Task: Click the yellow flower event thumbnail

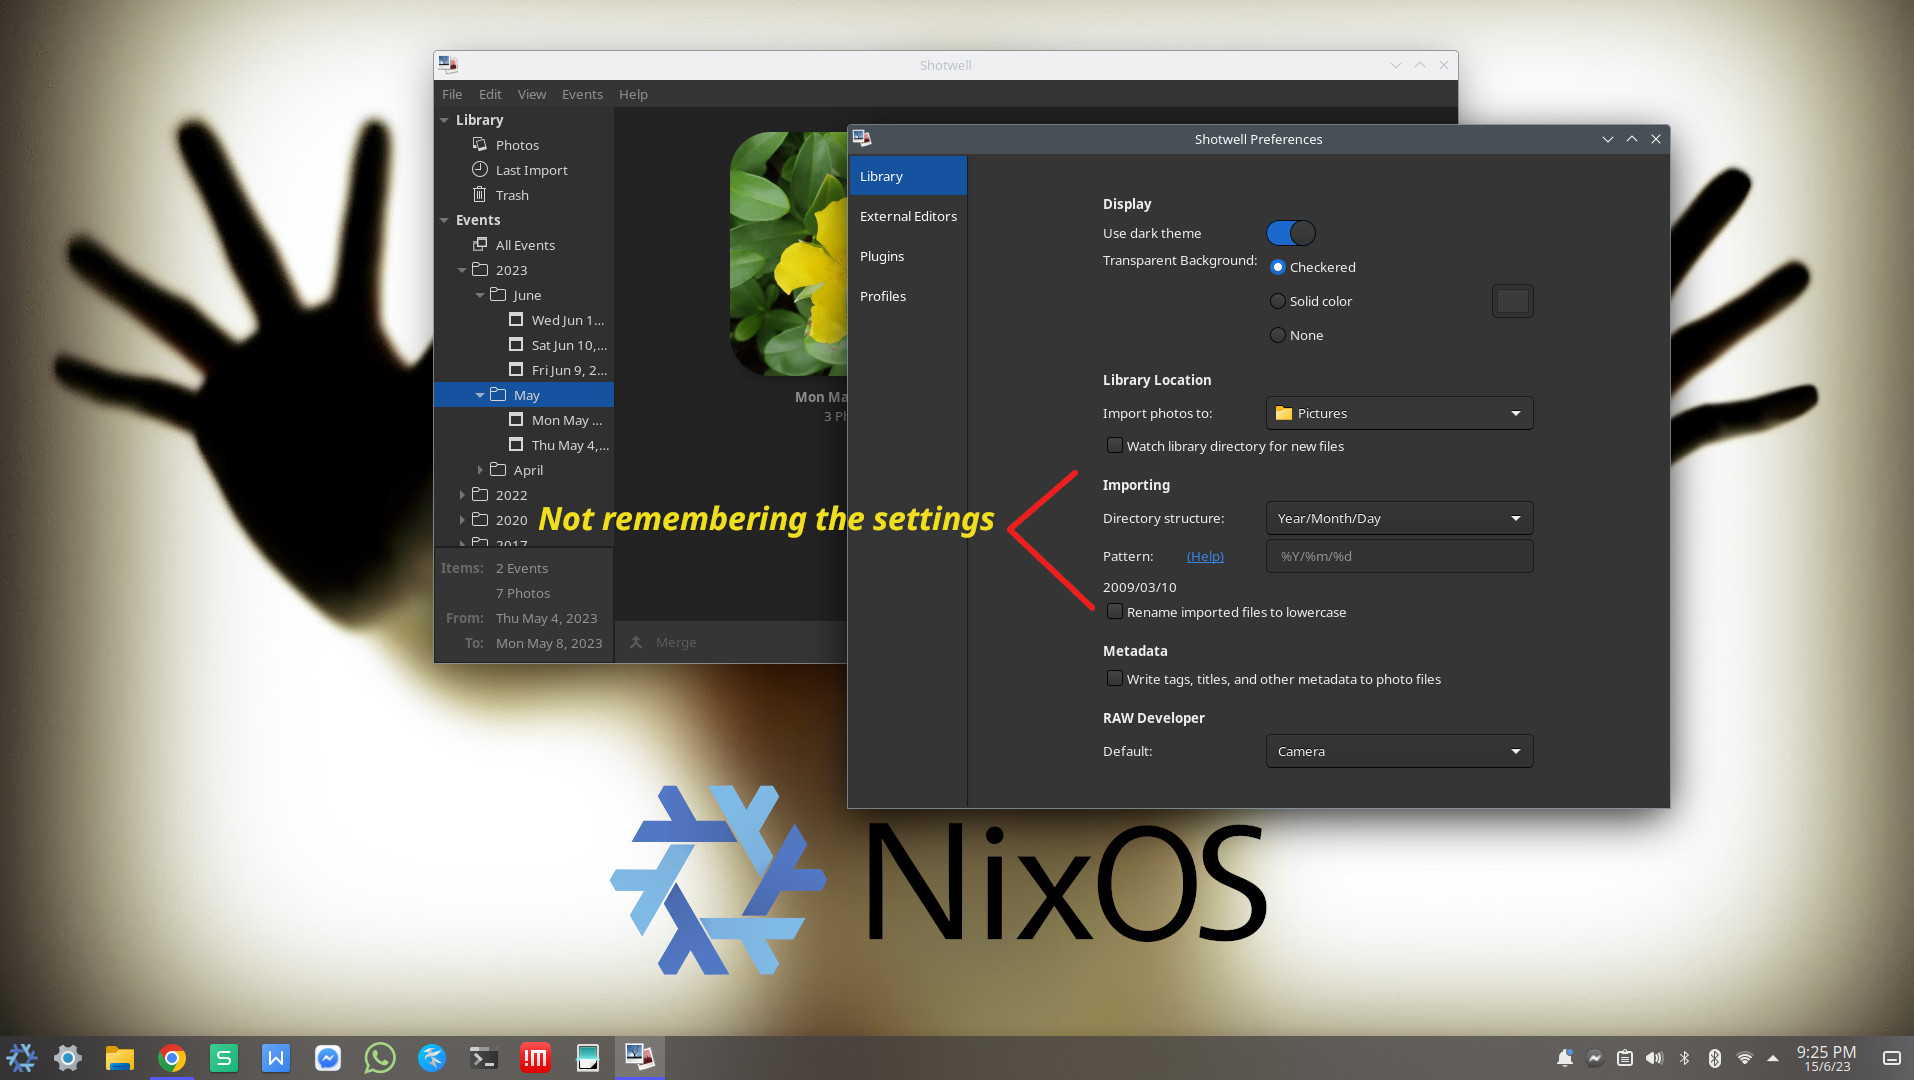Action: [788, 254]
